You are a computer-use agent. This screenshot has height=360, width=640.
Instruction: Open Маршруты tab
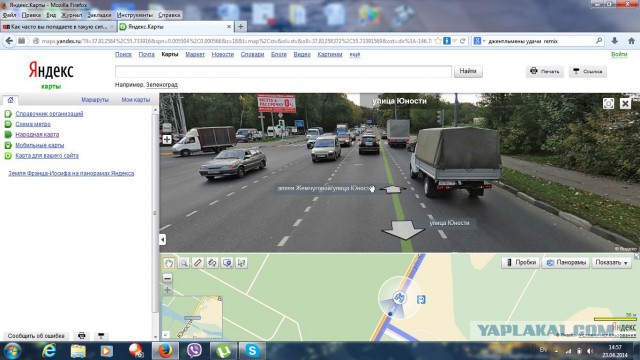coord(95,100)
